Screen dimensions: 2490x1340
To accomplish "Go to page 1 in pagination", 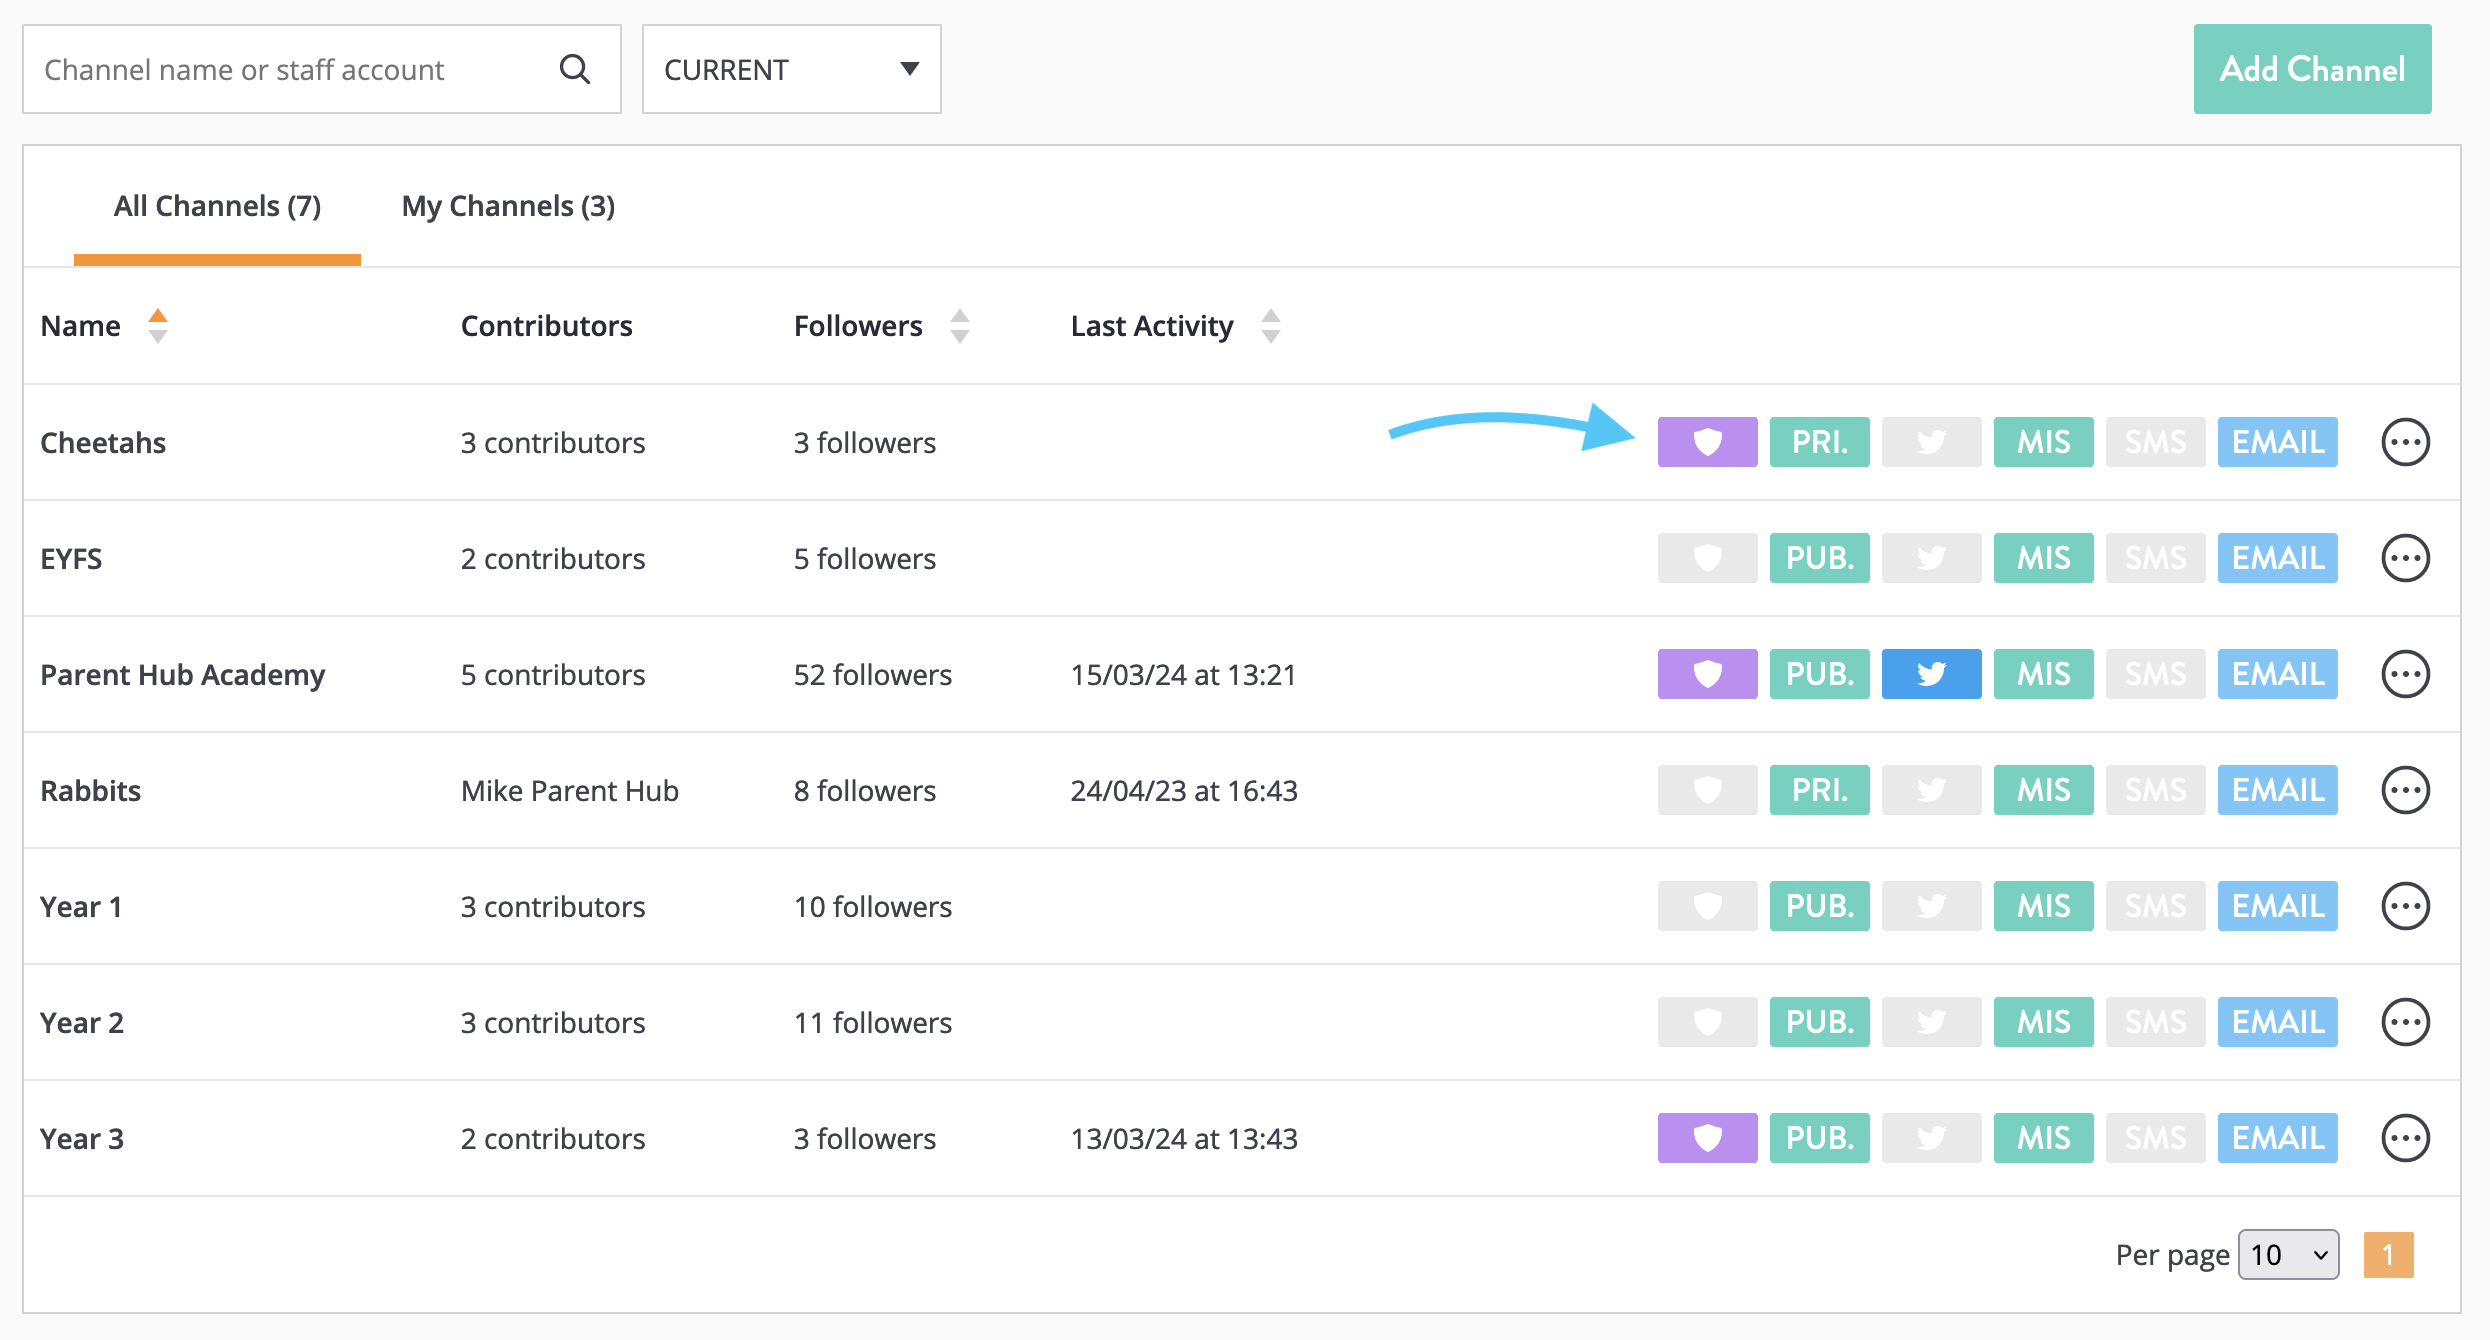I will 2388,1255.
